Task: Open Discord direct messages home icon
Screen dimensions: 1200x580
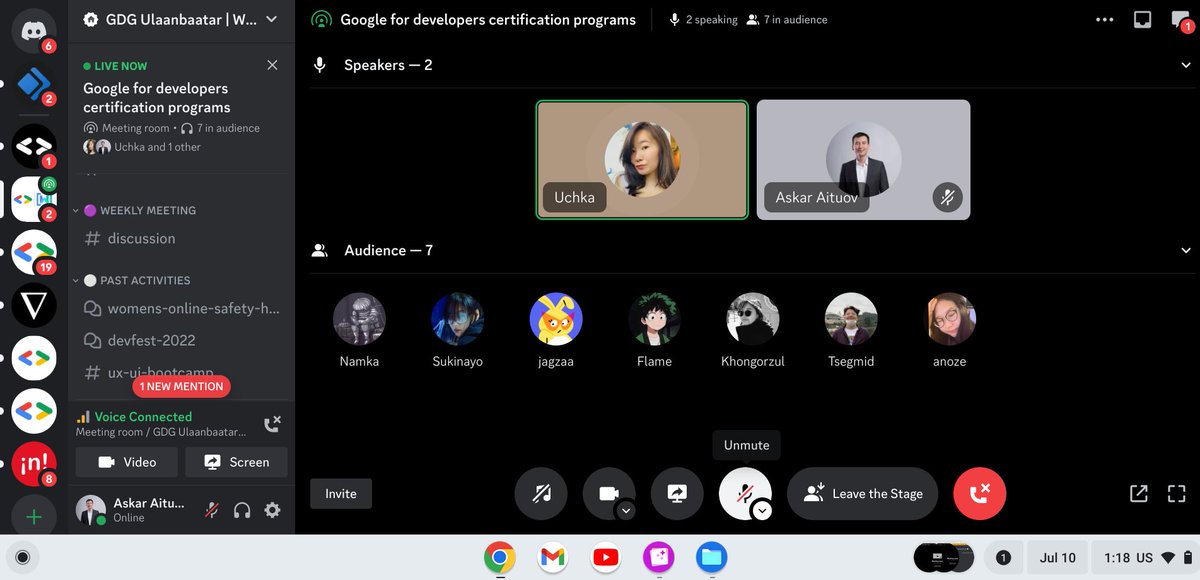Action: (33, 30)
